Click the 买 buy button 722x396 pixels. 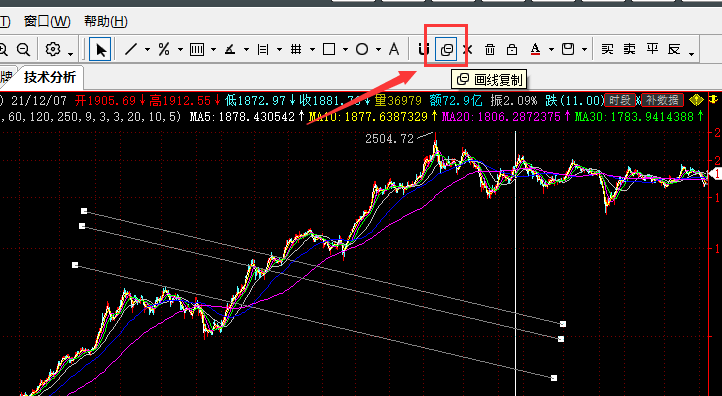(607, 49)
